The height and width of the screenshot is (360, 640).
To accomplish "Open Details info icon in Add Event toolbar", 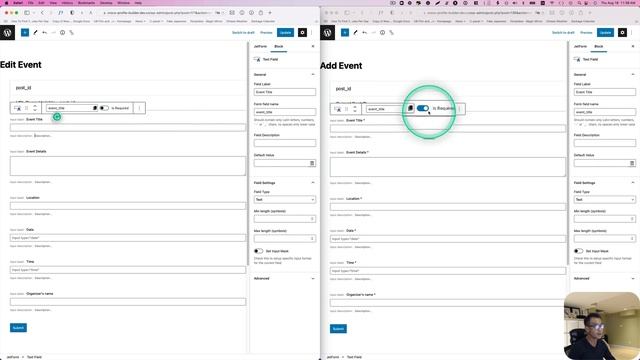I will click(x=382, y=33).
